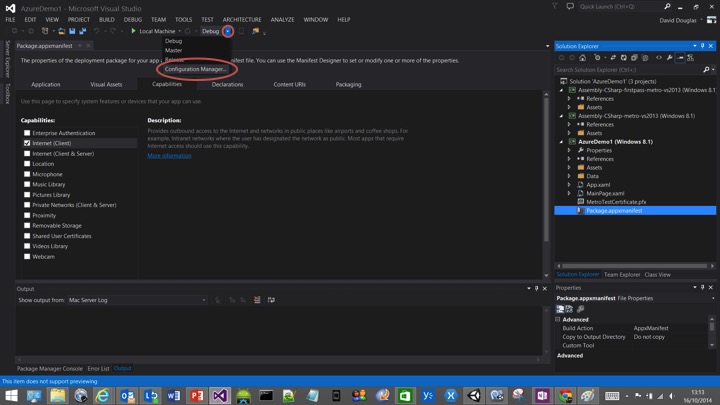Screen dimensions: 720x405
Task: Click the Open File folder icon
Action: click(x=61, y=31)
